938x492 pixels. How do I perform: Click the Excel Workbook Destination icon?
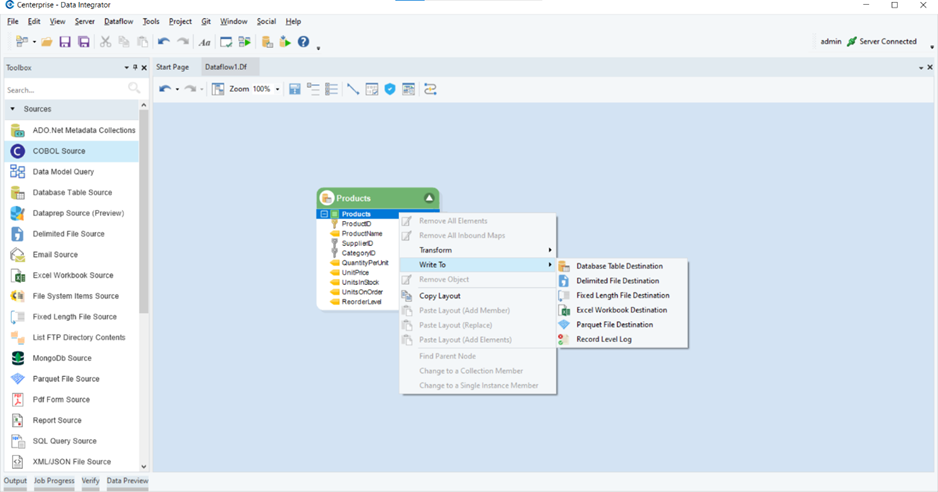564,310
